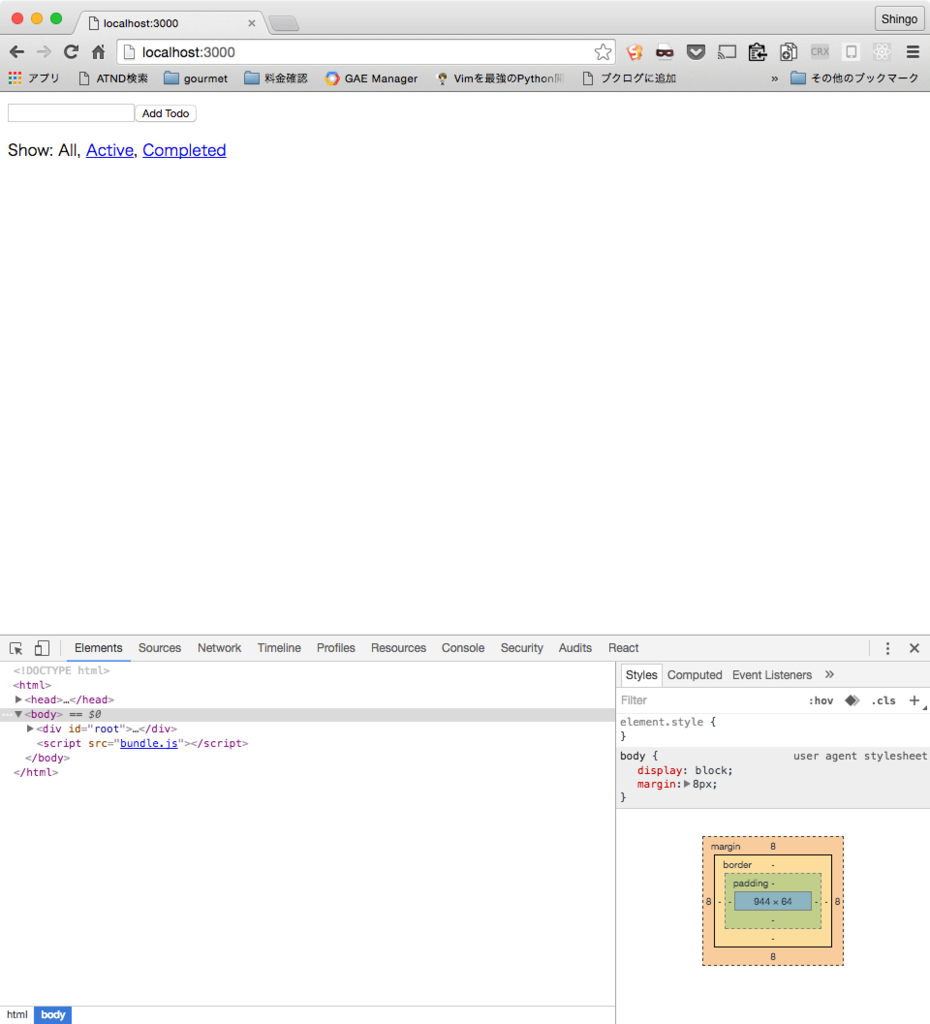Select the html breadcrumb item
Viewport: 930px width, 1024px height.
point(17,1015)
